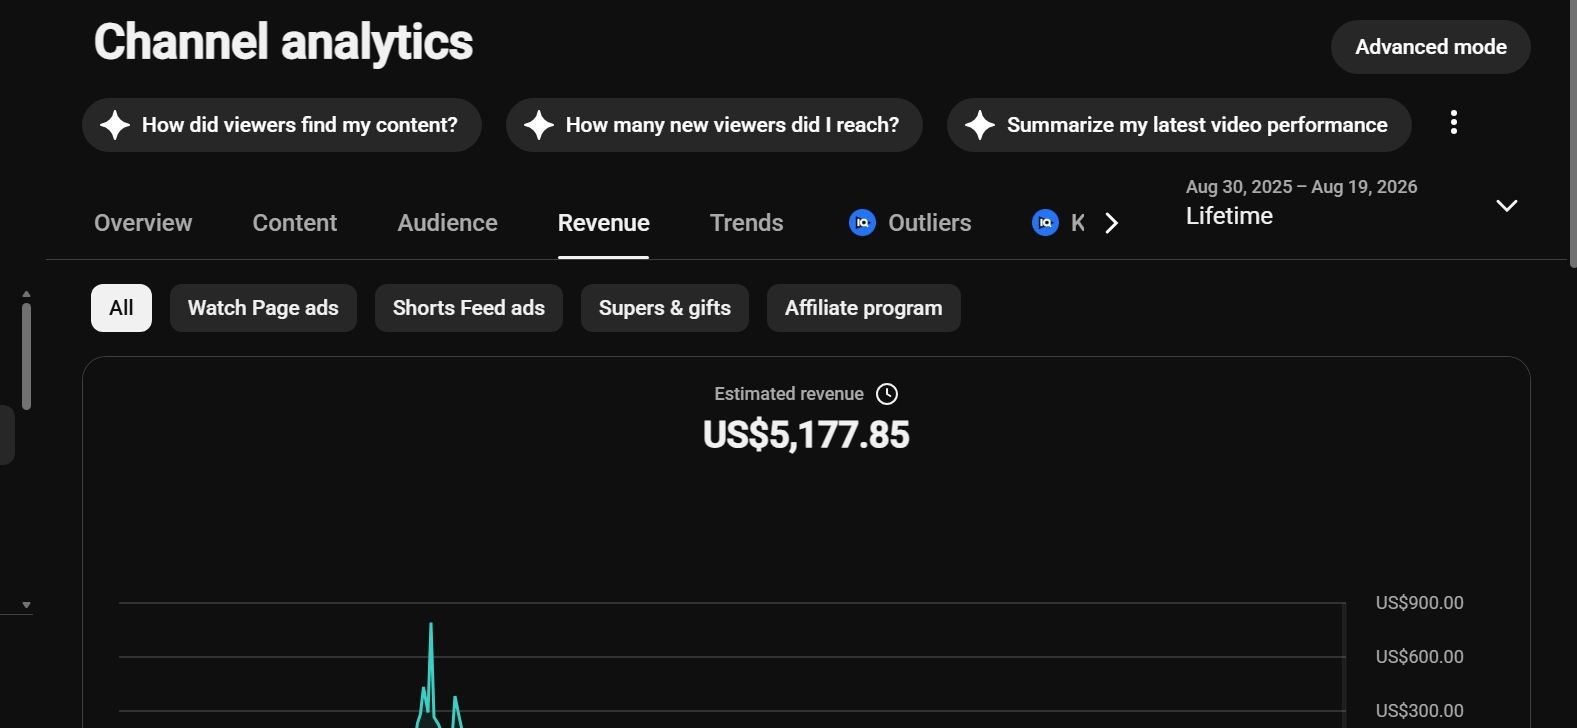Viewport: 1577px width, 728px height.
Task: Ask 'How many new viewers did I reach?'
Action: (x=714, y=125)
